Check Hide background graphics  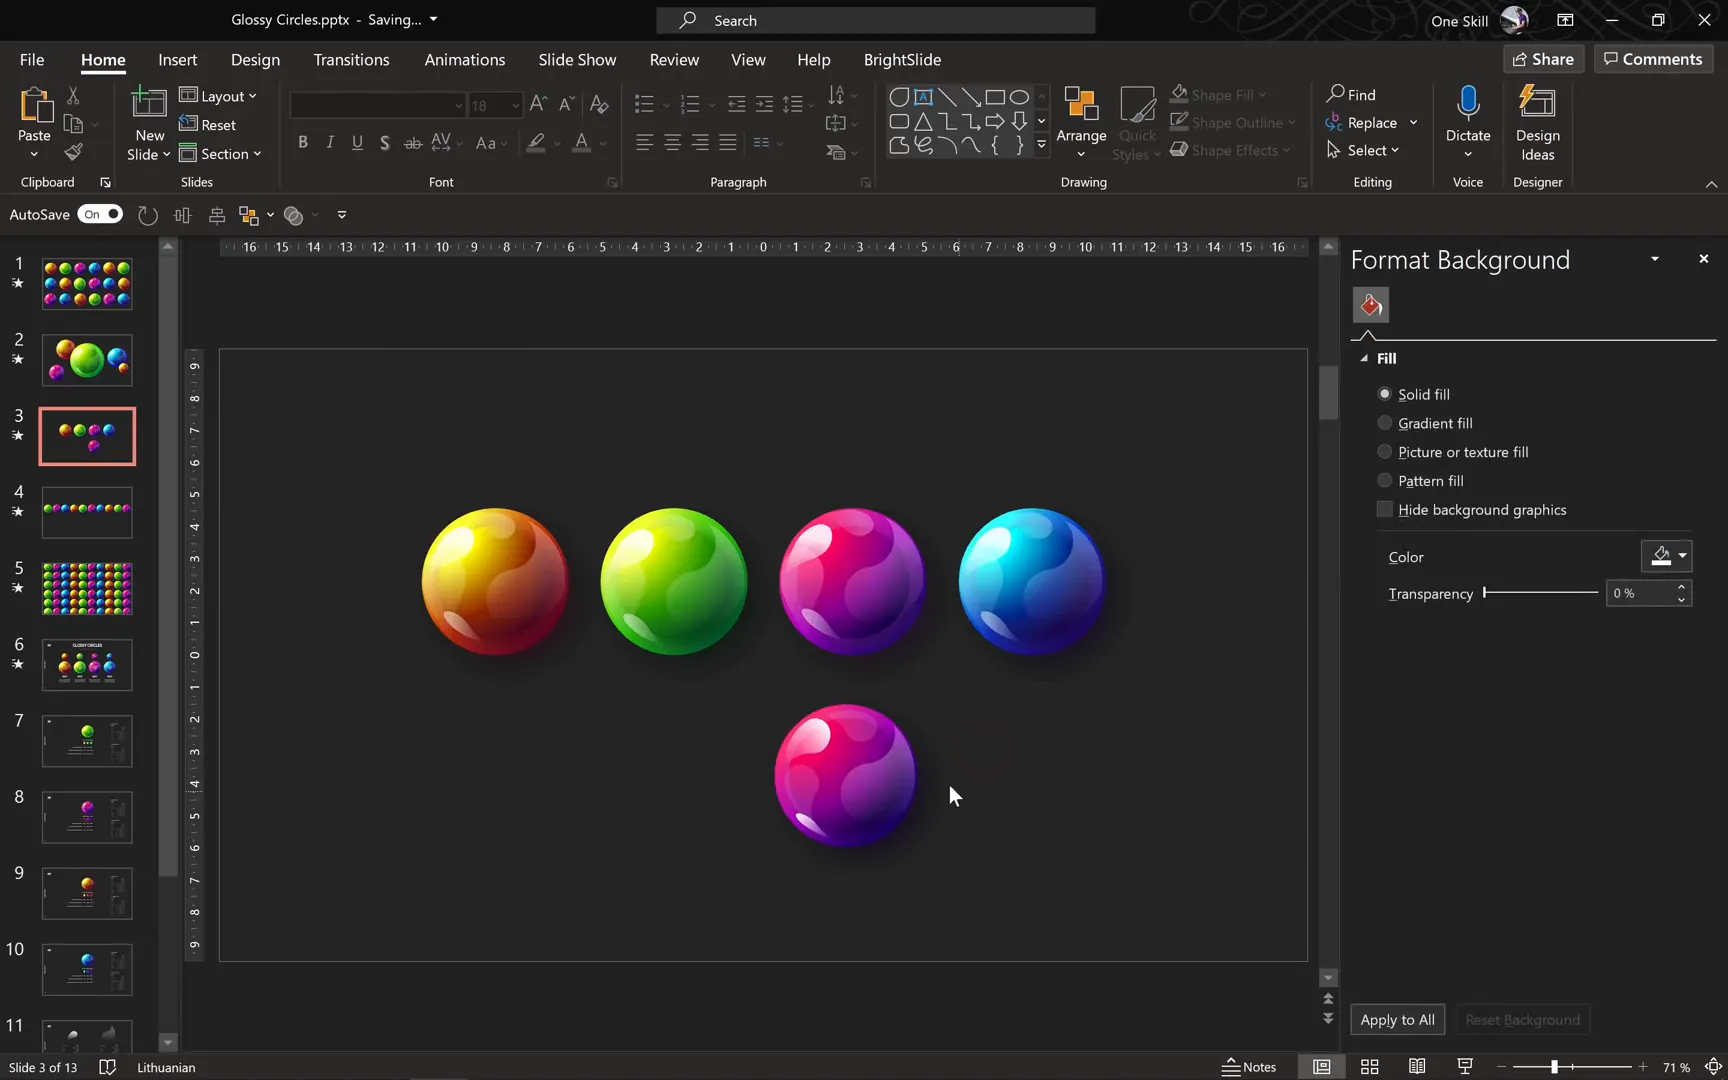1384,509
